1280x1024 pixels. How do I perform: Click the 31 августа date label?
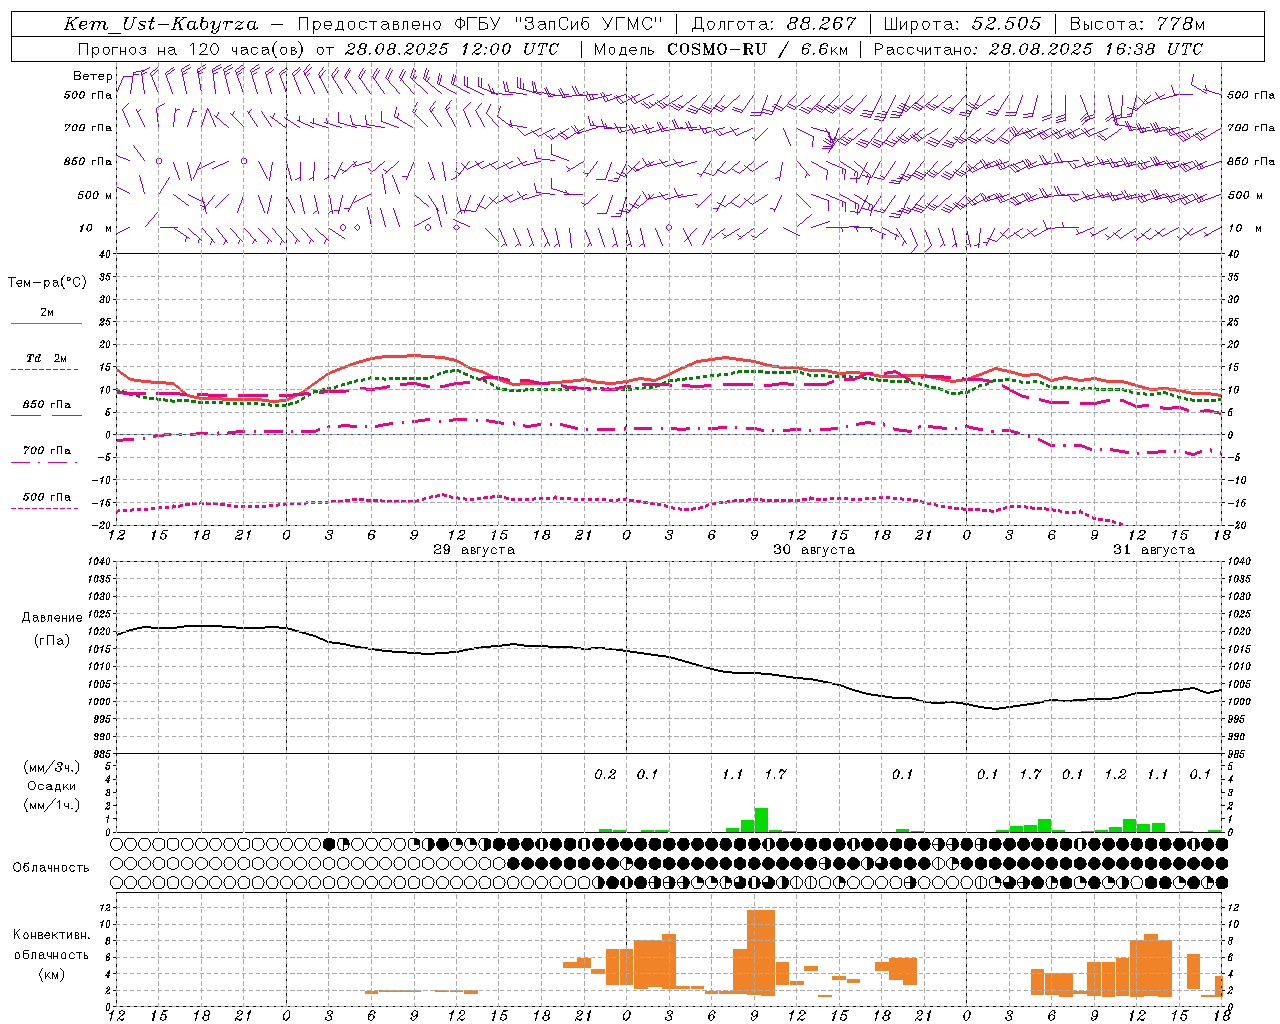click(x=1154, y=550)
